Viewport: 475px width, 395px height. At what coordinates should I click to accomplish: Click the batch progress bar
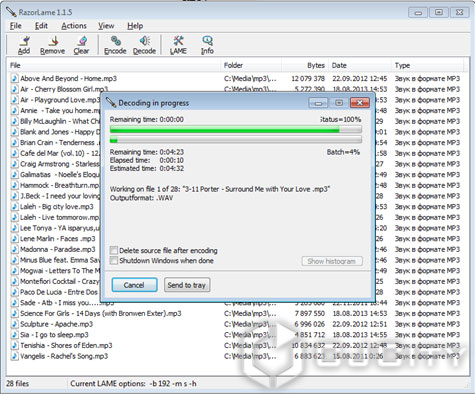[x=236, y=140]
